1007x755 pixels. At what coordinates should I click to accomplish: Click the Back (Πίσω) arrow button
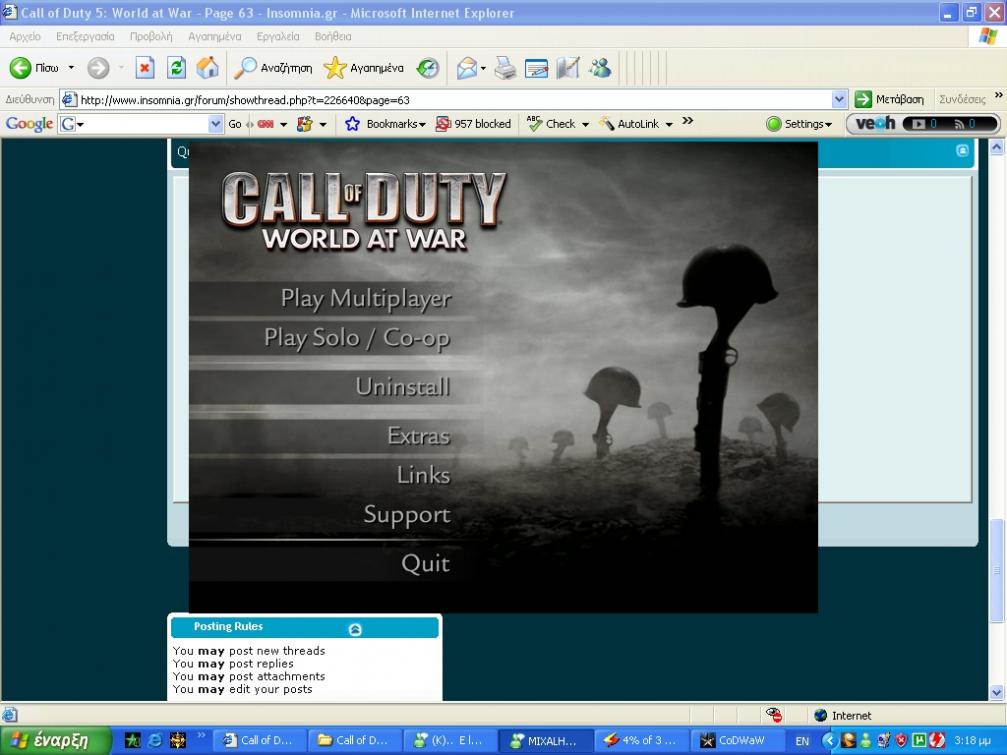pyautogui.click(x=34, y=67)
